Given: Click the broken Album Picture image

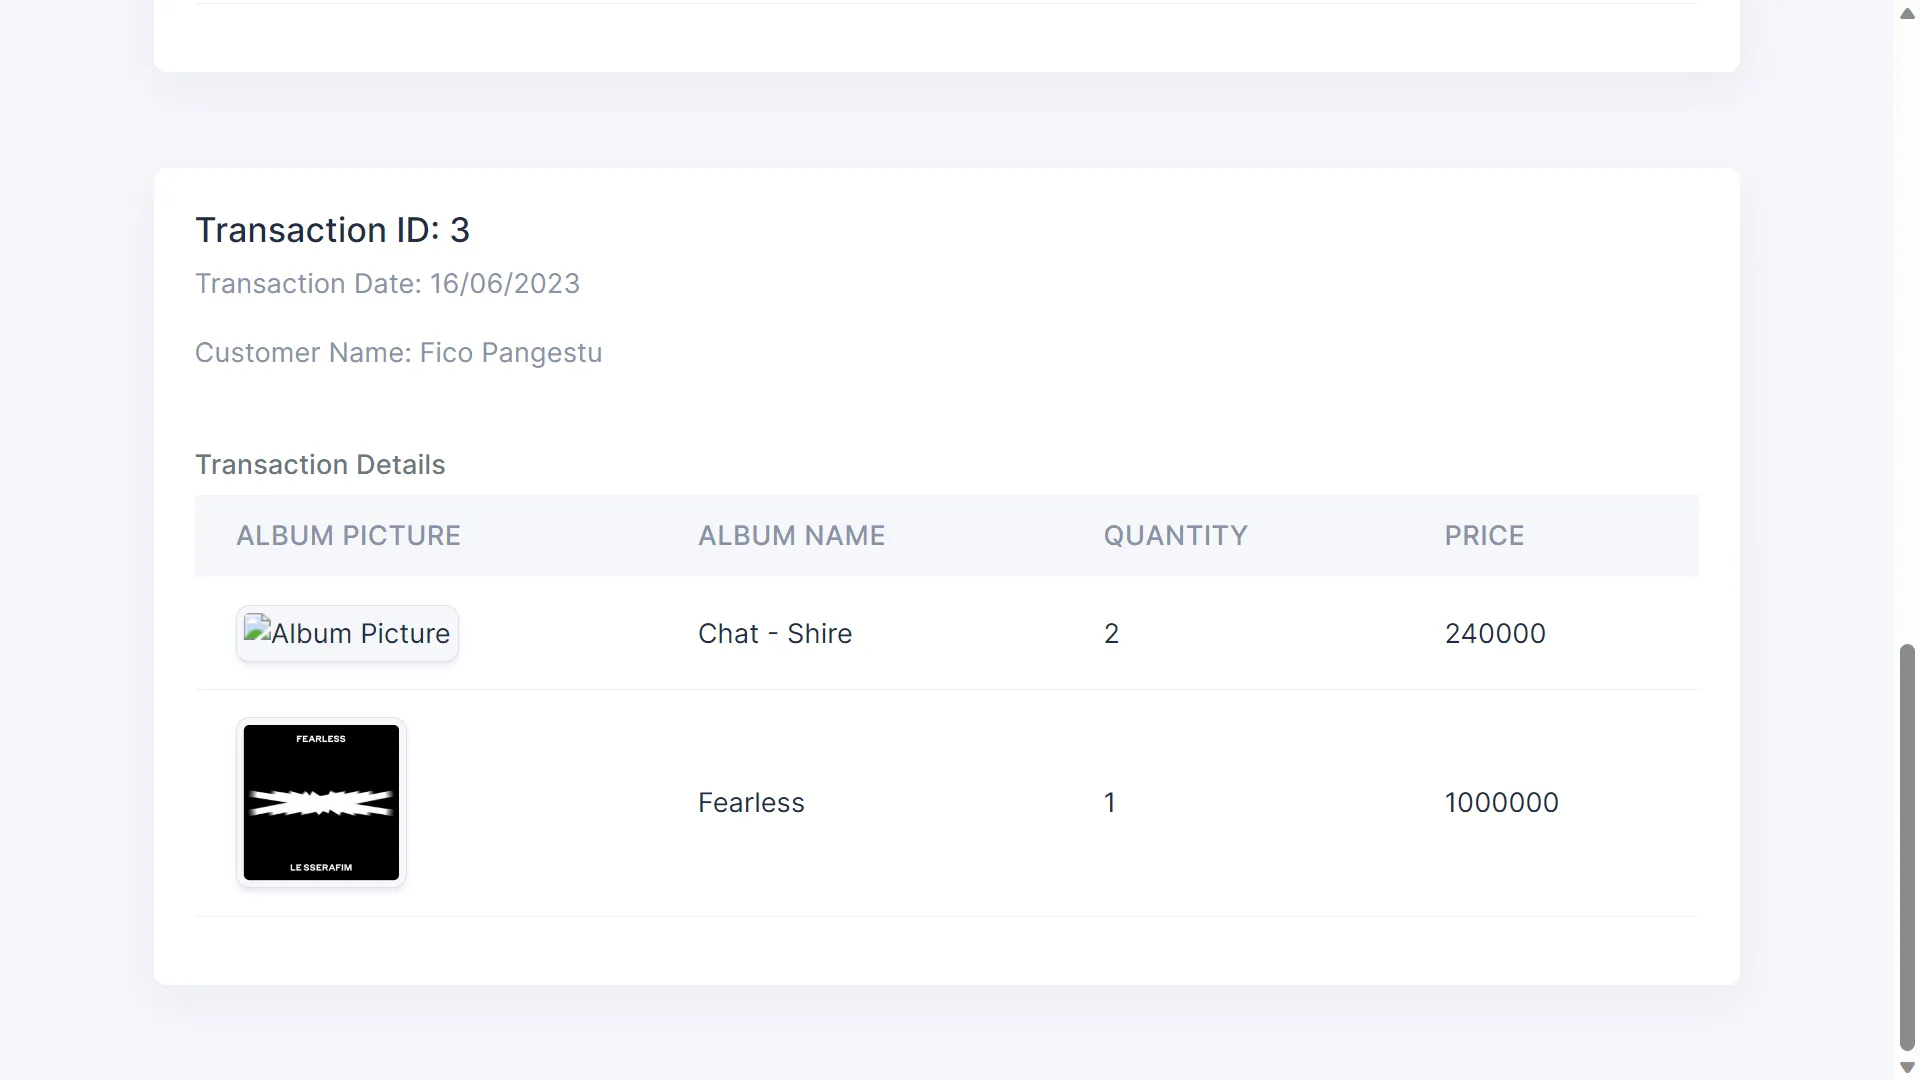Looking at the screenshot, I should (x=347, y=634).
